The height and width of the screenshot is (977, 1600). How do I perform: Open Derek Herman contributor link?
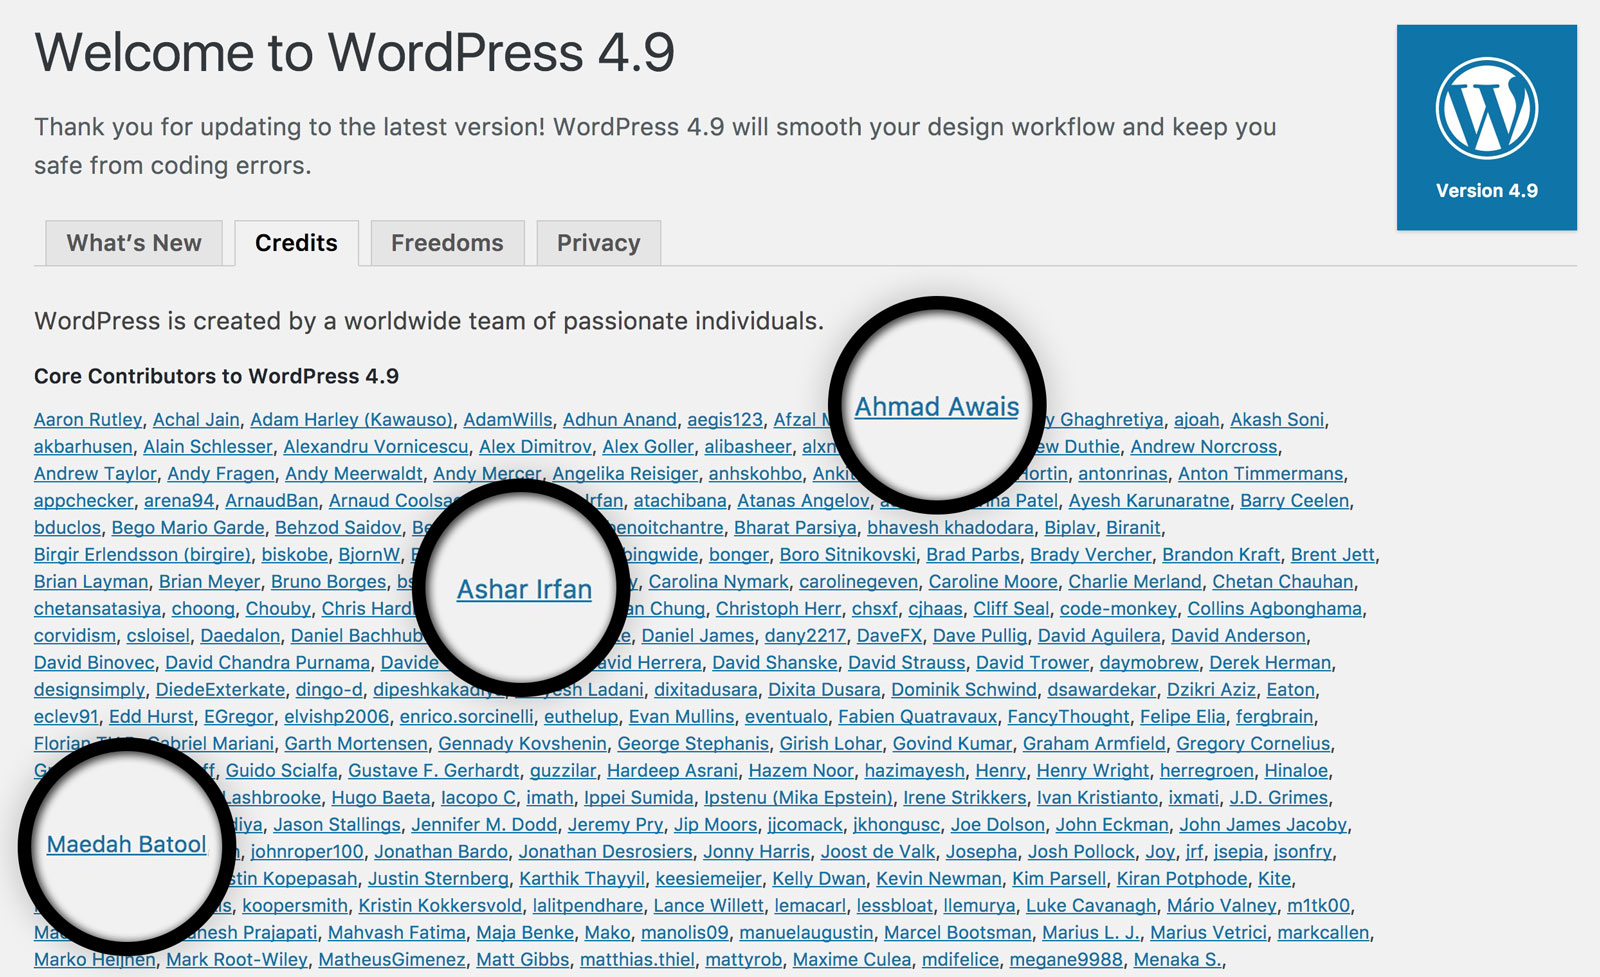(x=1270, y=663)
